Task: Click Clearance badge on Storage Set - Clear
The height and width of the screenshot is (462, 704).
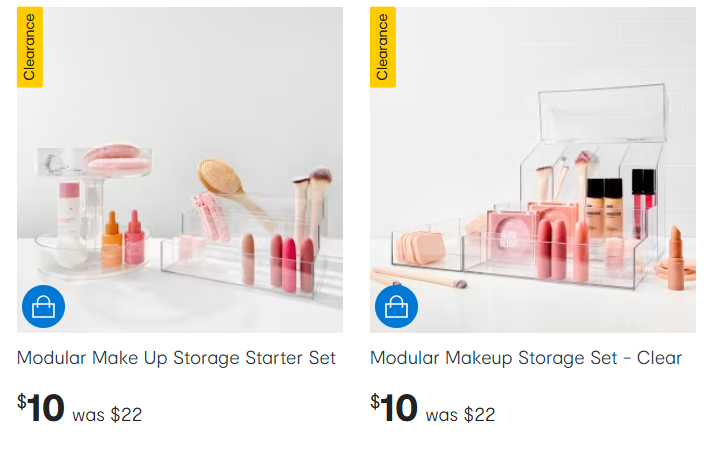Action: click(x=383, y=47)
